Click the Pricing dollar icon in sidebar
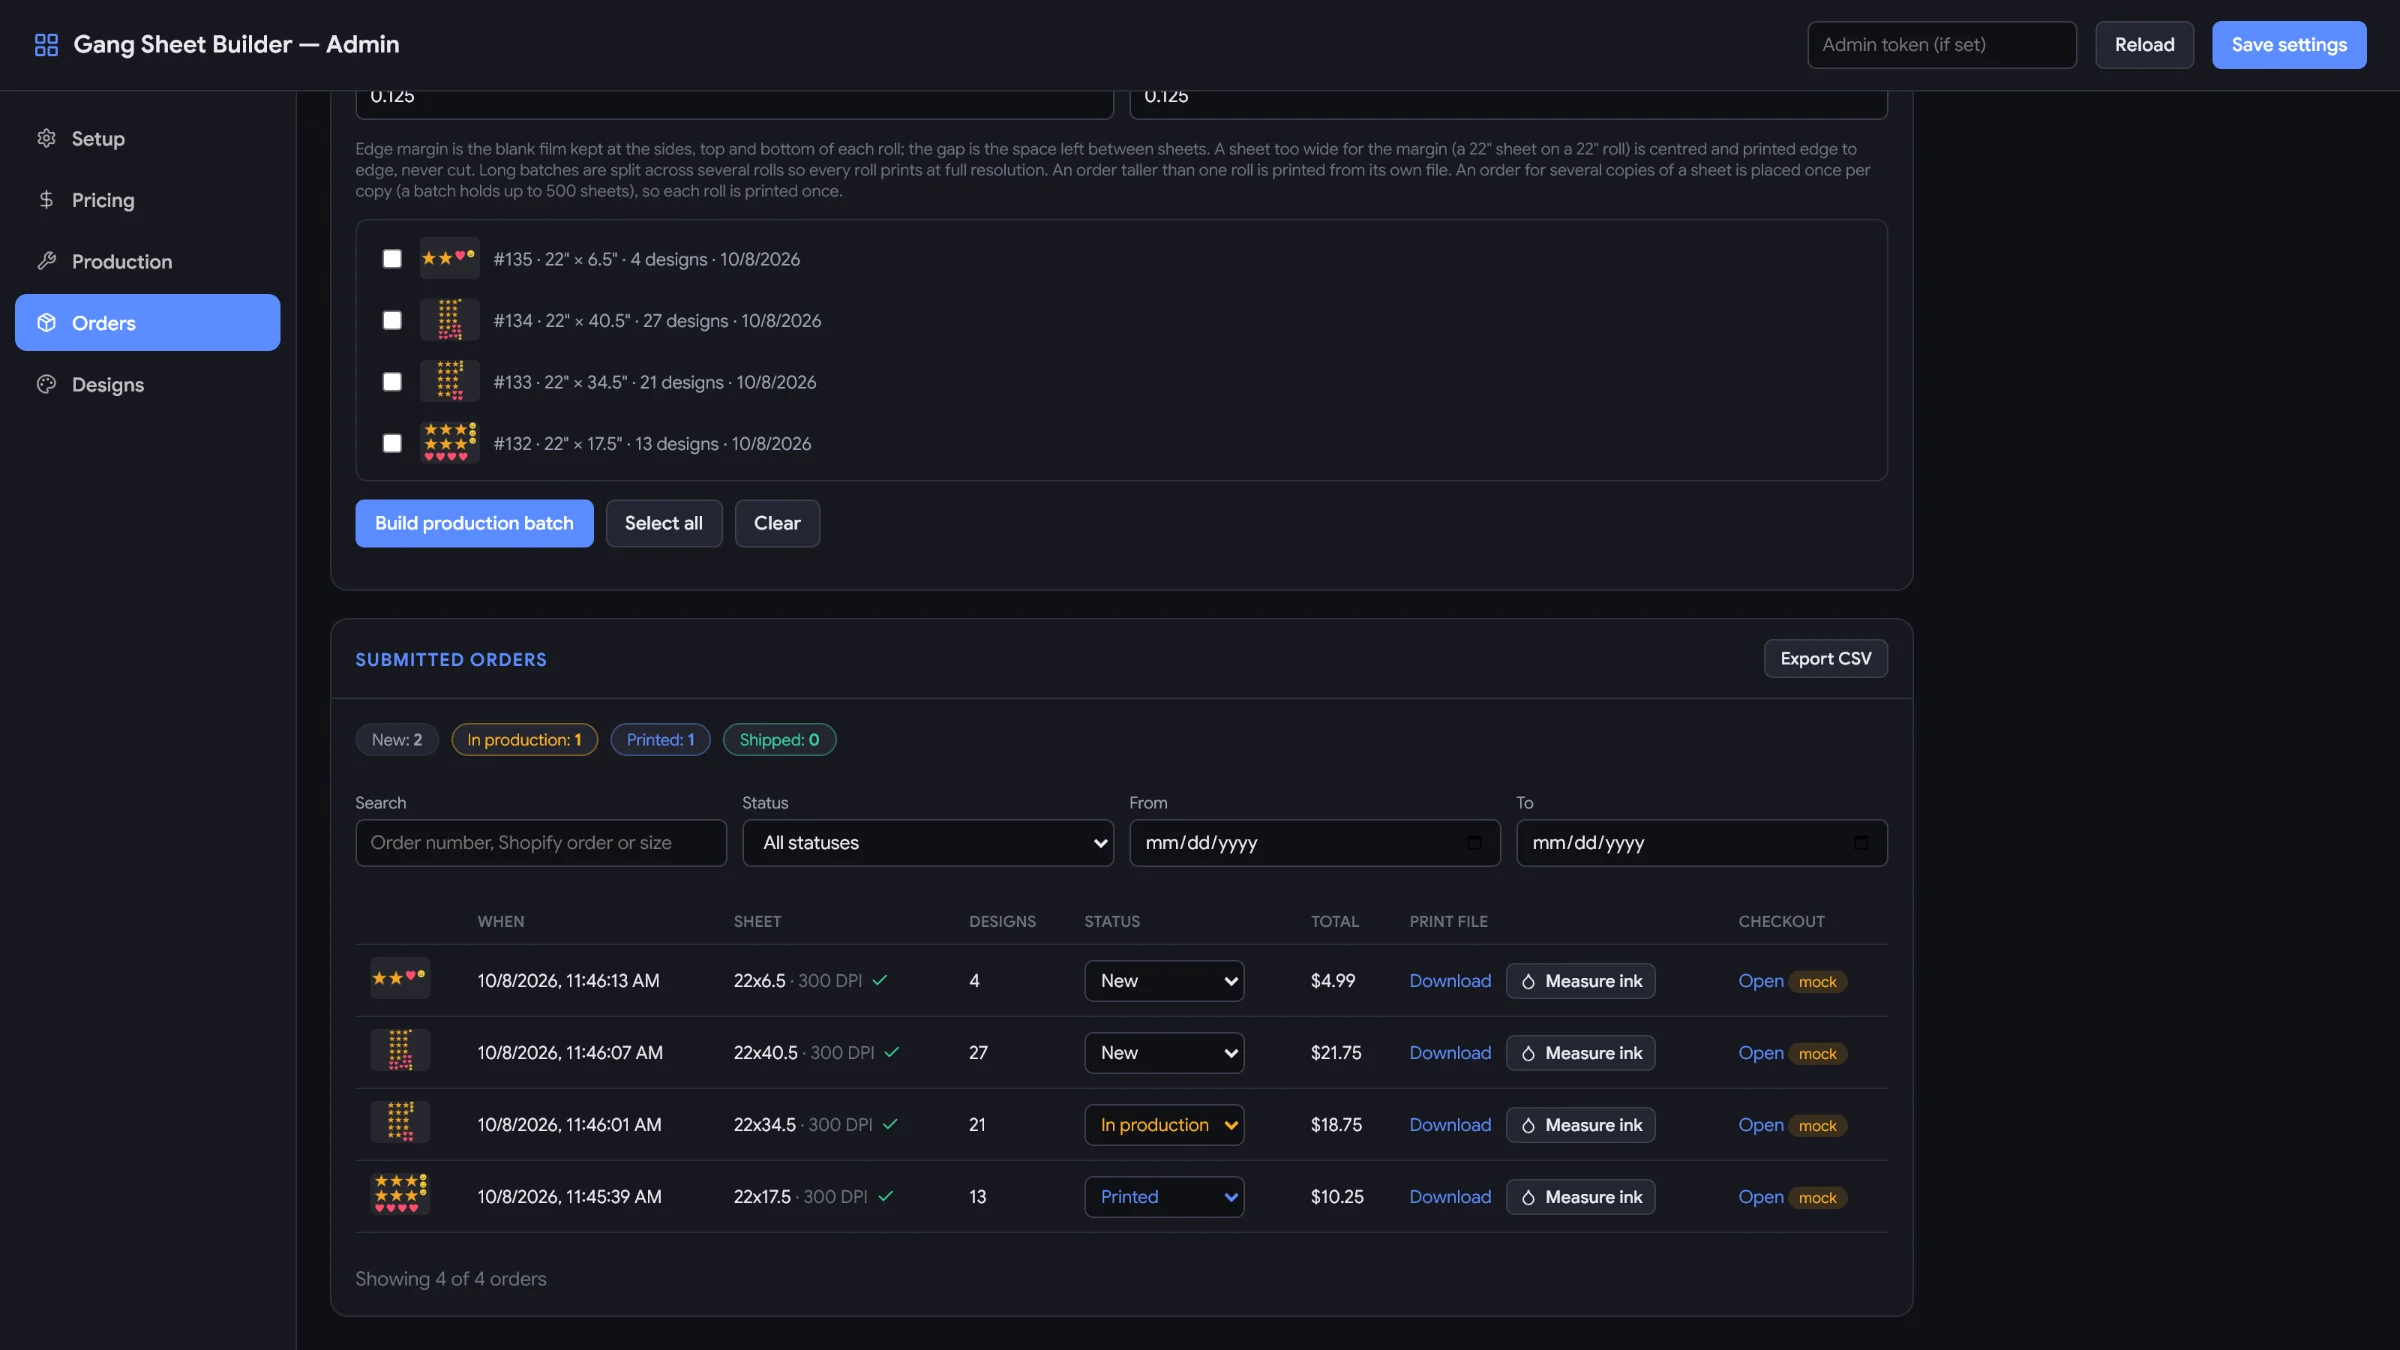This screenshot has width=2400, height=1350. pyautogui.click(x=46, y=199)
